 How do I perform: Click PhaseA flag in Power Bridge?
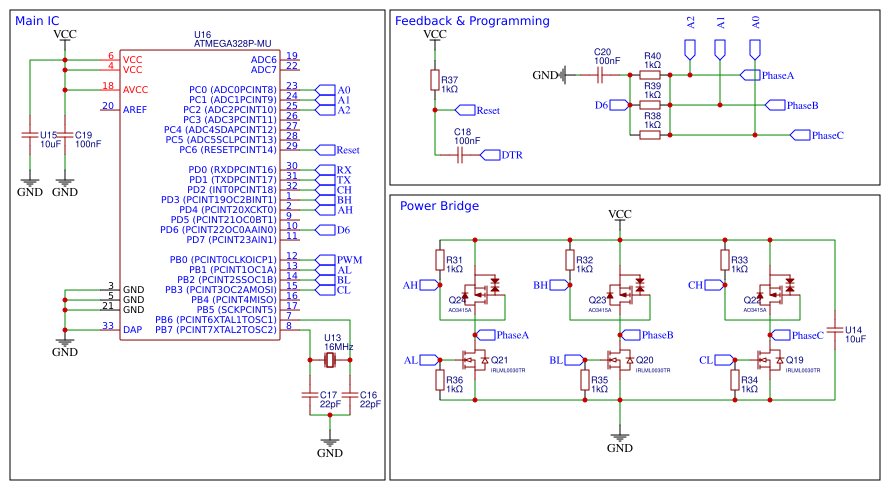pyautogui.click(x=485, y=335)
